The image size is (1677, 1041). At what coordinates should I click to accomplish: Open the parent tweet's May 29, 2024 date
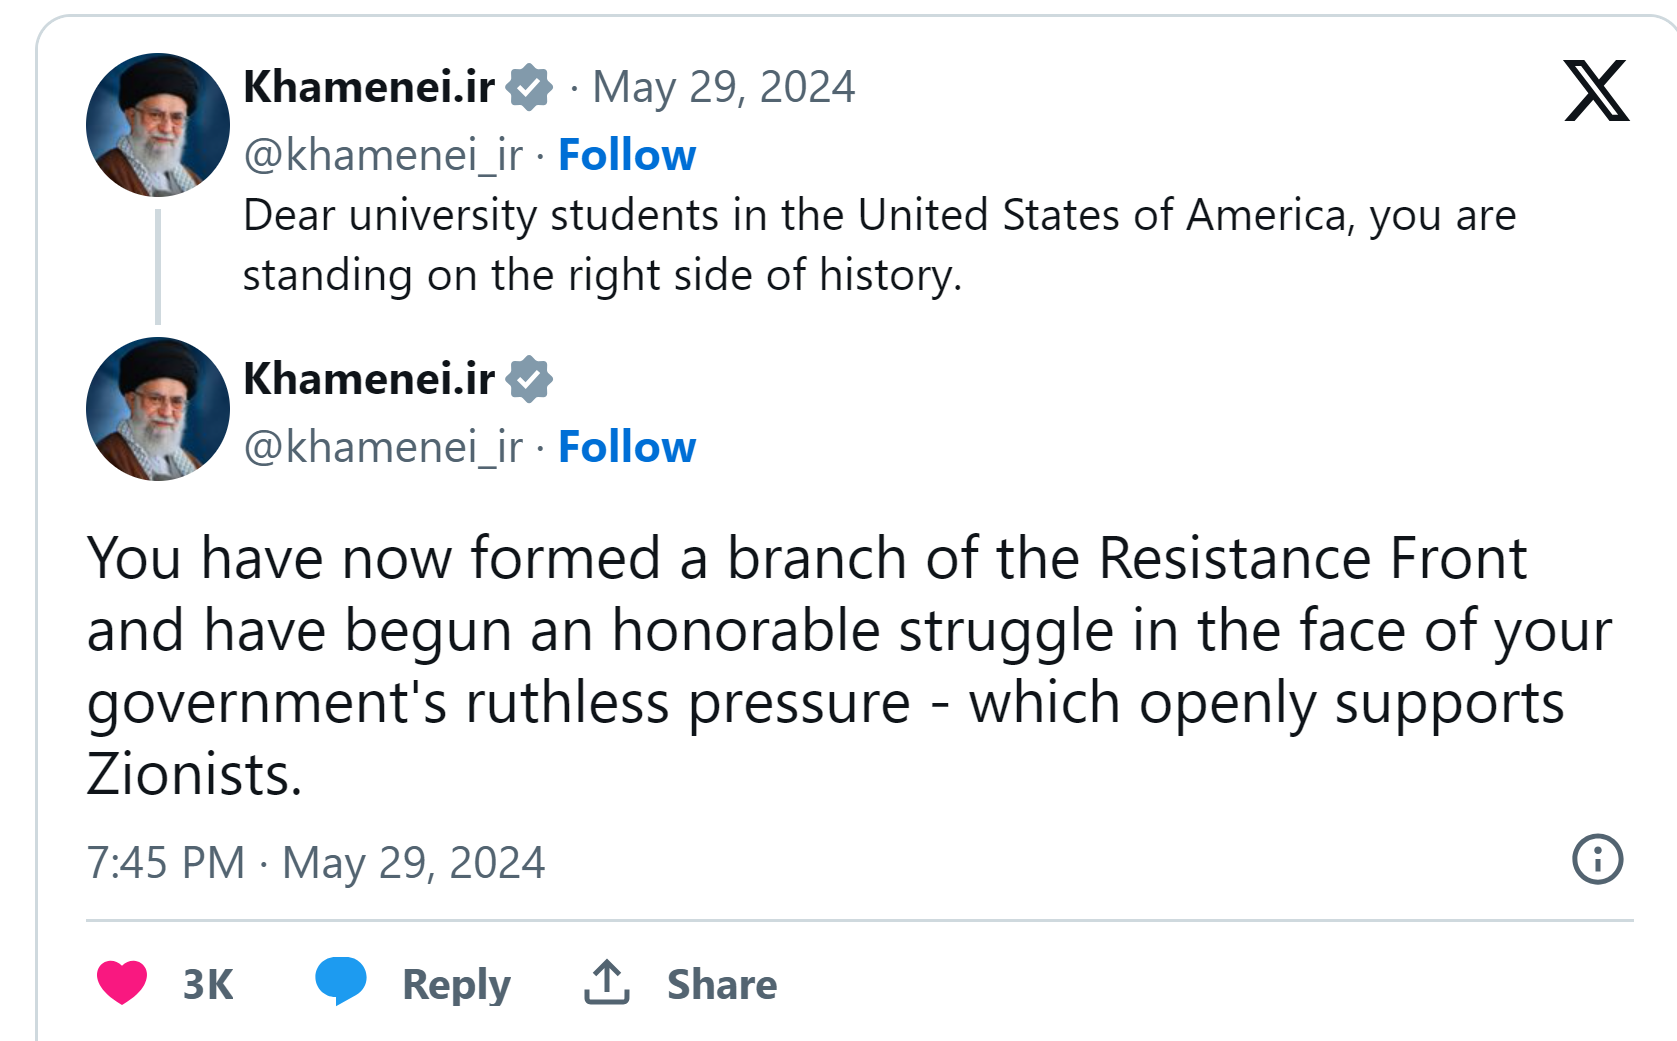click(723, 87)
